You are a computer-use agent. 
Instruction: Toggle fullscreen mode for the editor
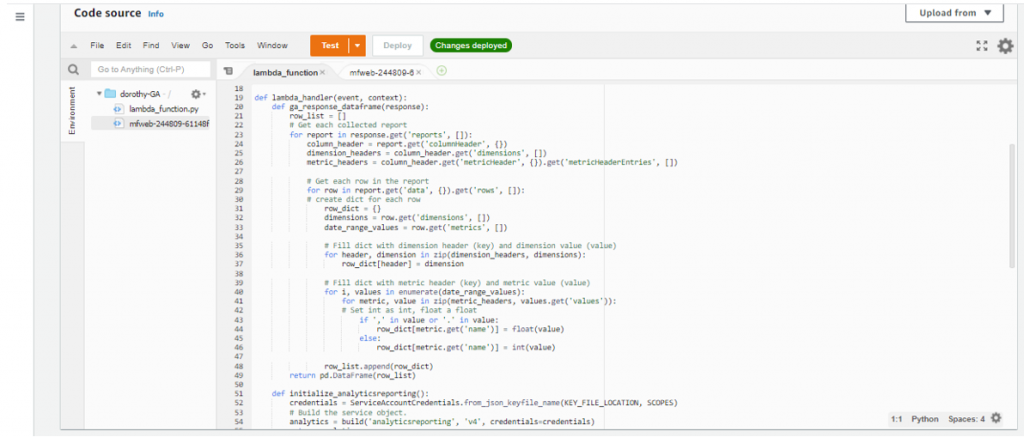[x=982, y=46]
